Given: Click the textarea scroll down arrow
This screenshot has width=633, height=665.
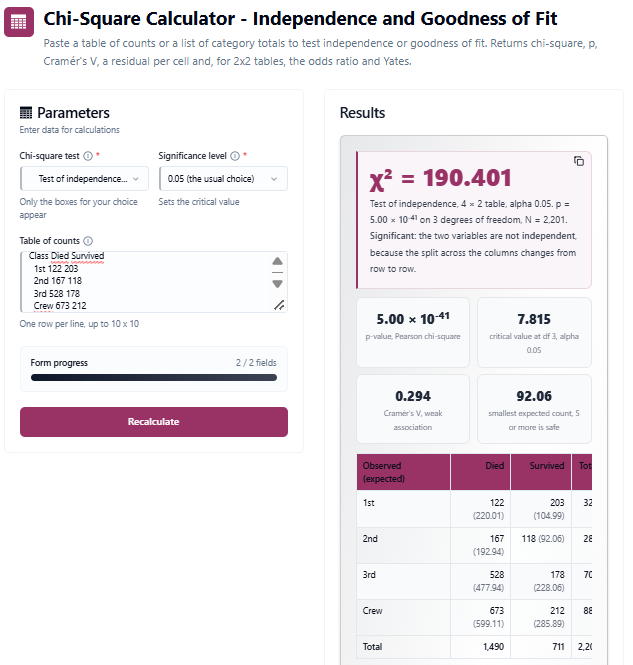Looking at the screenshot, I should 277,284.
